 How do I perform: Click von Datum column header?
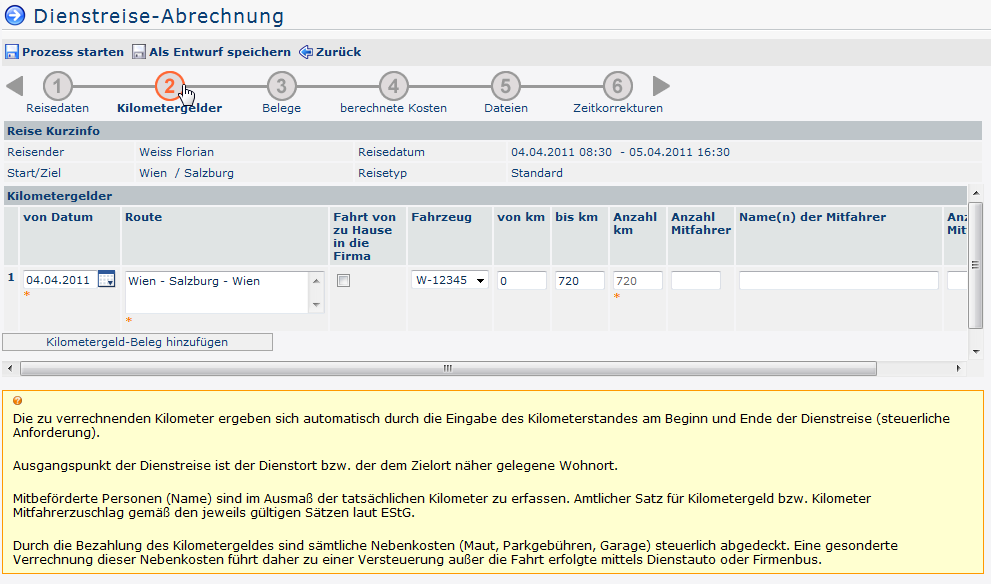pos(58,217)
